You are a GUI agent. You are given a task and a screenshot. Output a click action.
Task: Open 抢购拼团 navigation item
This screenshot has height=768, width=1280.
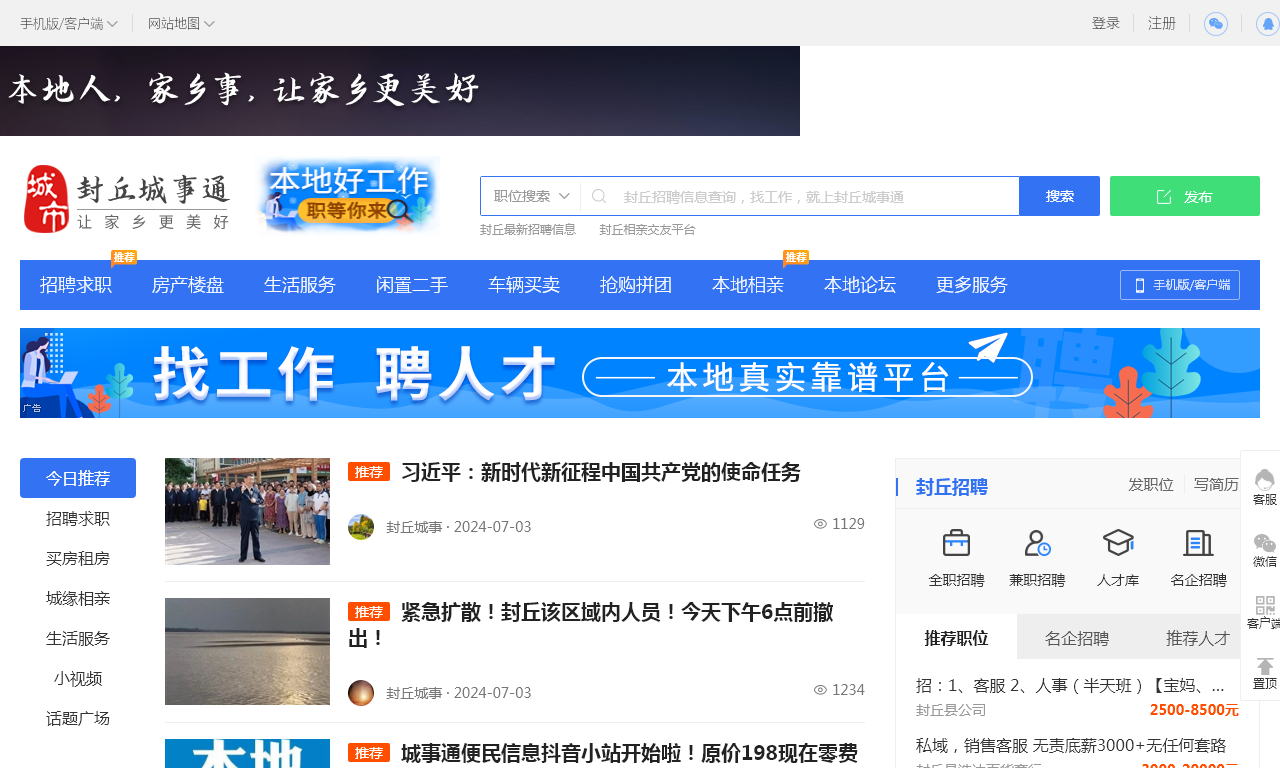tap(636, 285)
